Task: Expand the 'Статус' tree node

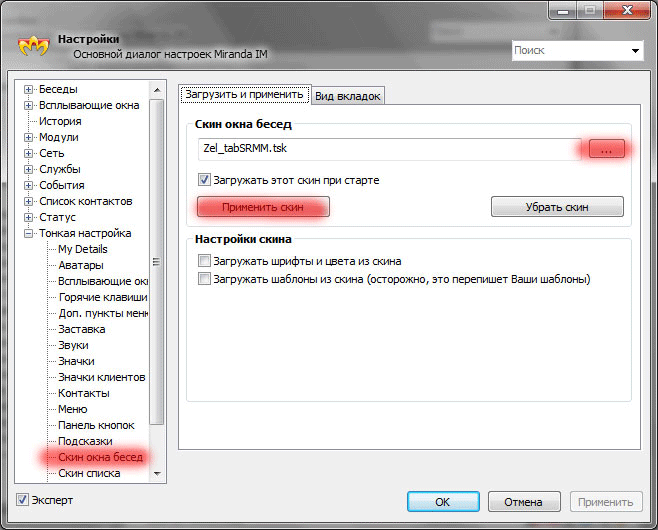Action: pos(28,217)
